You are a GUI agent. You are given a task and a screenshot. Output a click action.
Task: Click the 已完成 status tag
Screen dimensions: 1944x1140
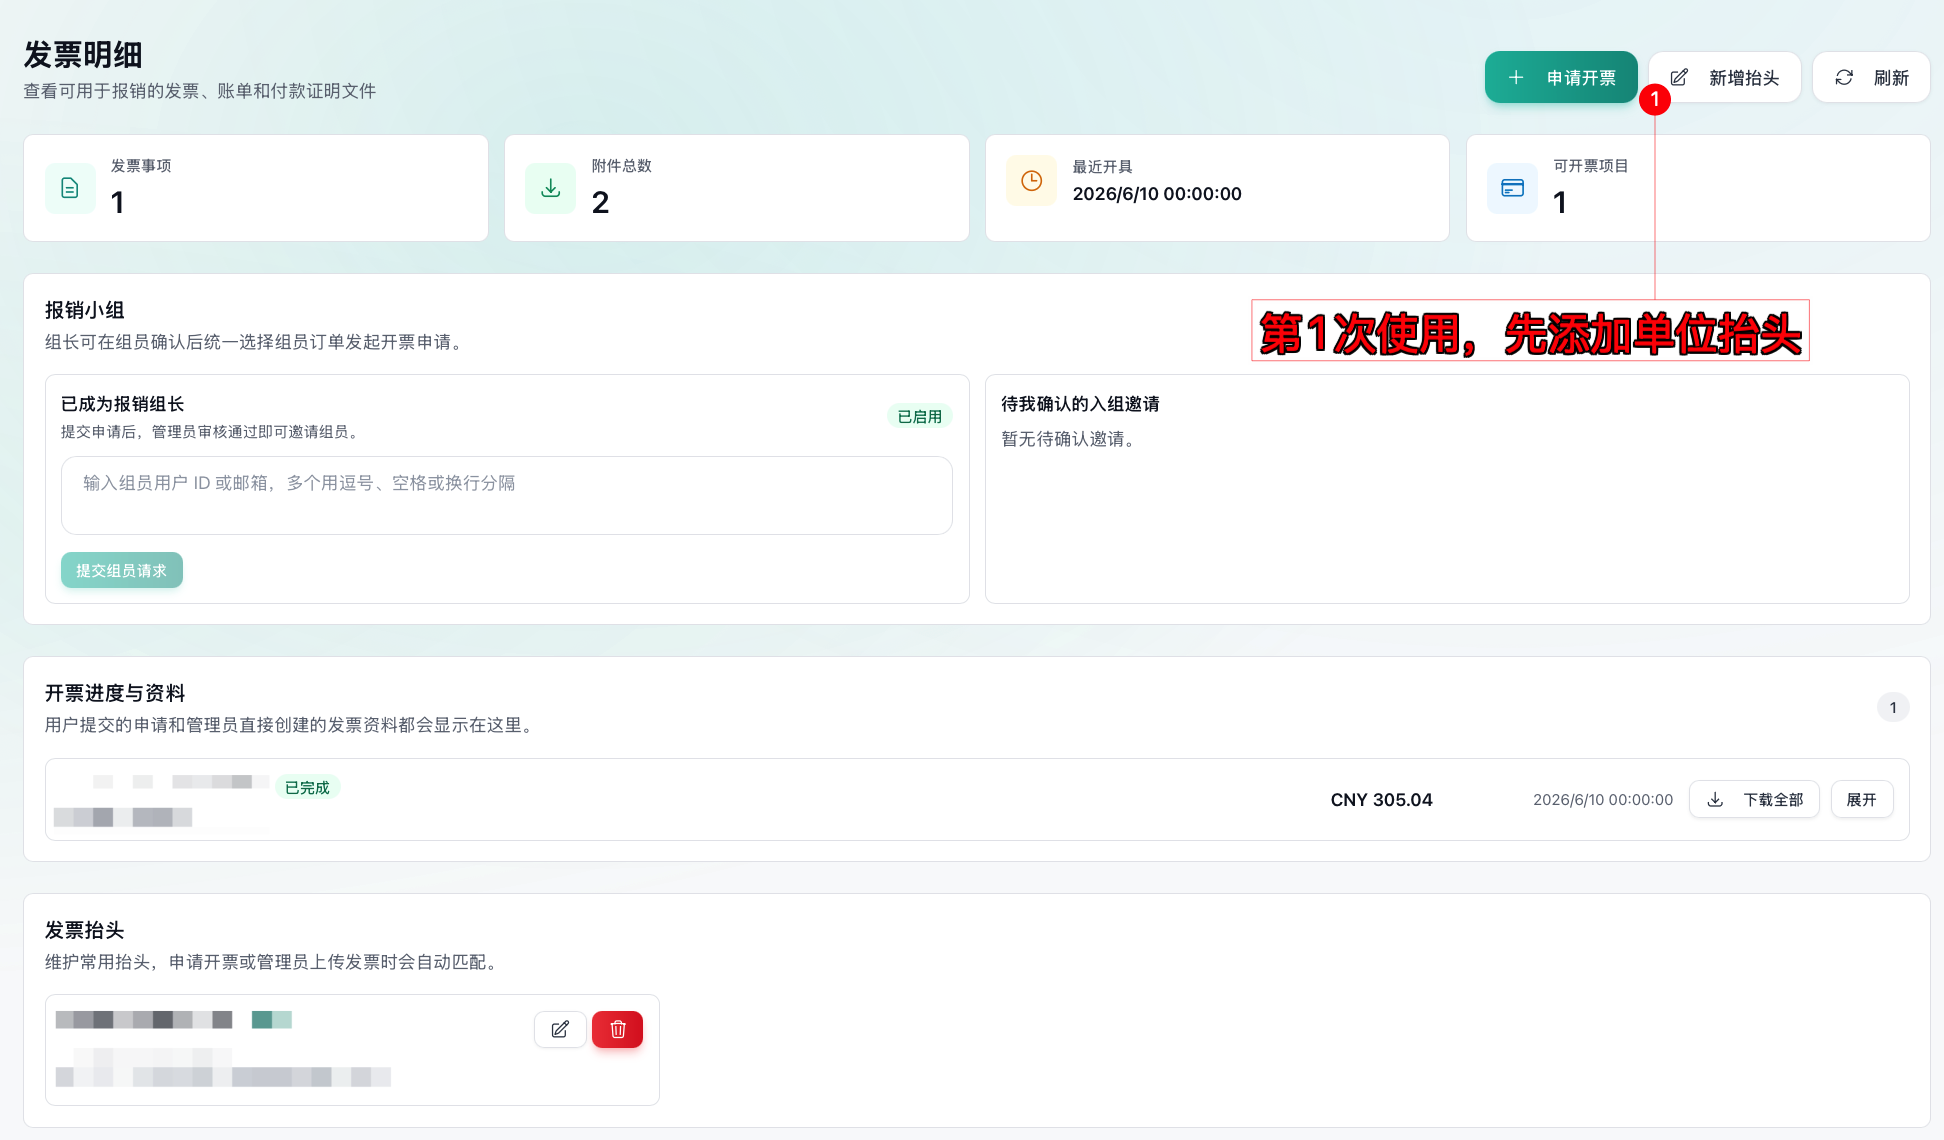(307, 787)
